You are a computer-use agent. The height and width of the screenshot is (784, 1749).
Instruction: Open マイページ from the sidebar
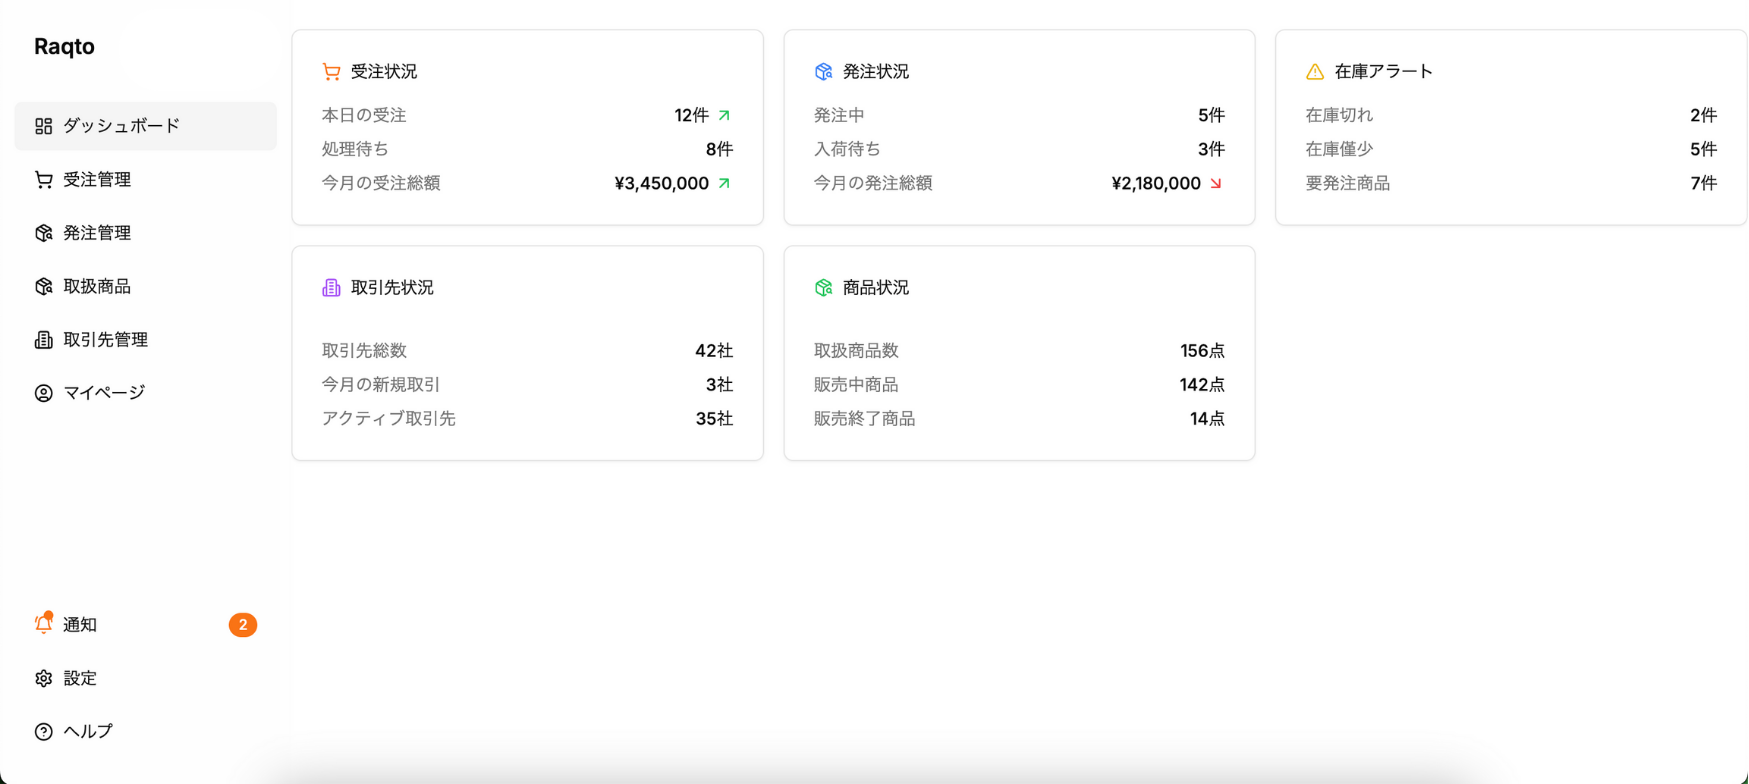(x=104, y=393)
